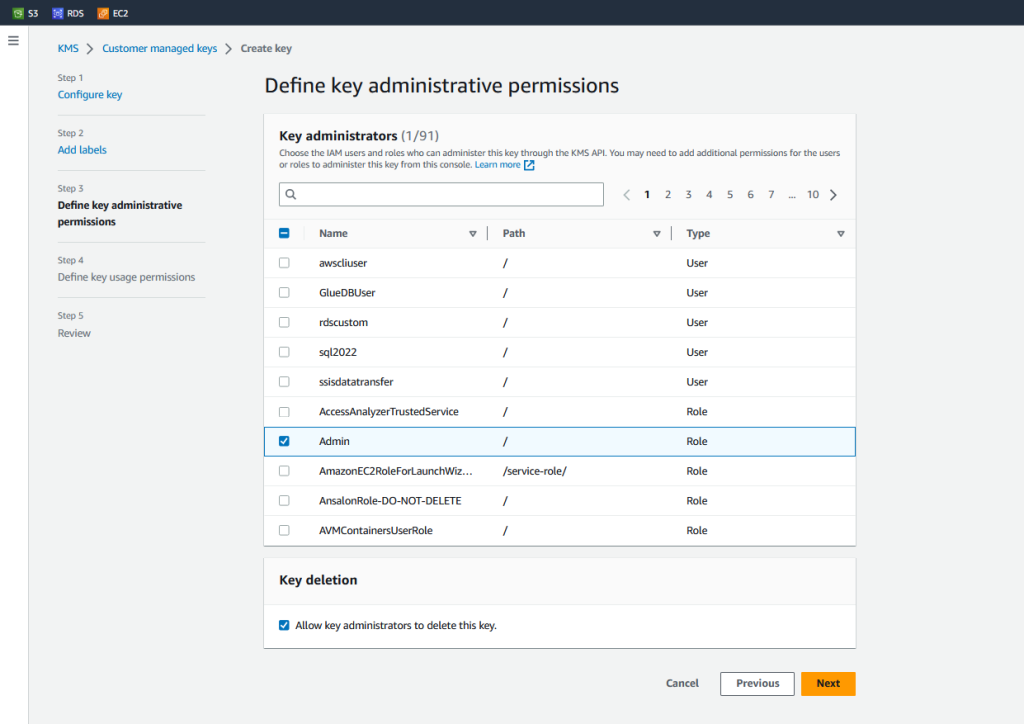Go to previous page arrow in pagination
The image size is (1024, 724).
(626, 195)
